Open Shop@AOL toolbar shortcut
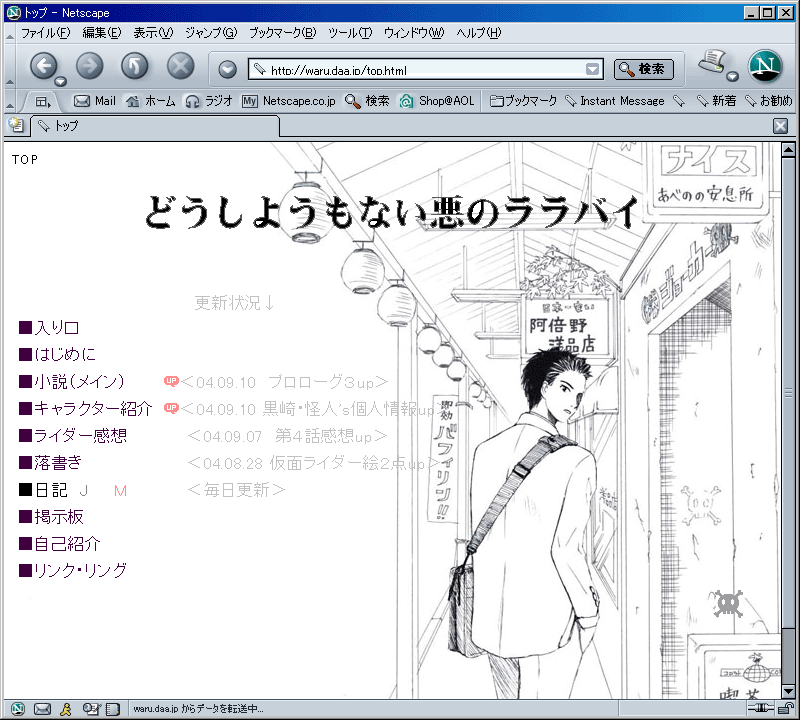This screenshot has height=720, width=800. pyautogui.click(x=437, y=101)
